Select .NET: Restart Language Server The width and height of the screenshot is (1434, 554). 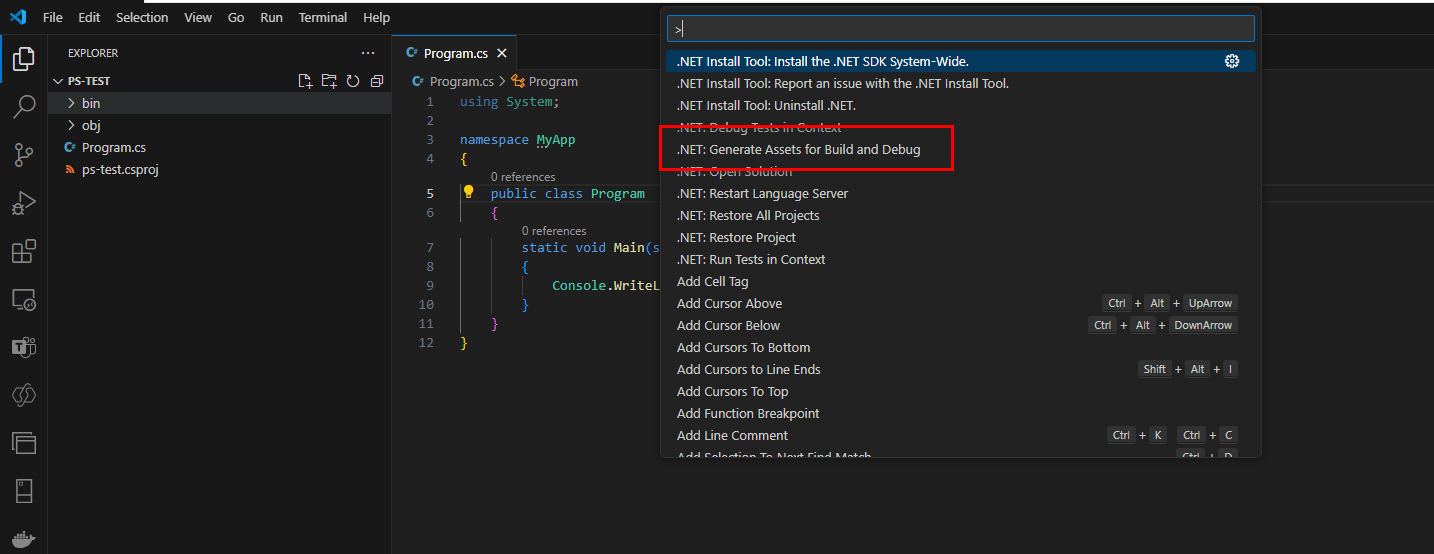960,193
